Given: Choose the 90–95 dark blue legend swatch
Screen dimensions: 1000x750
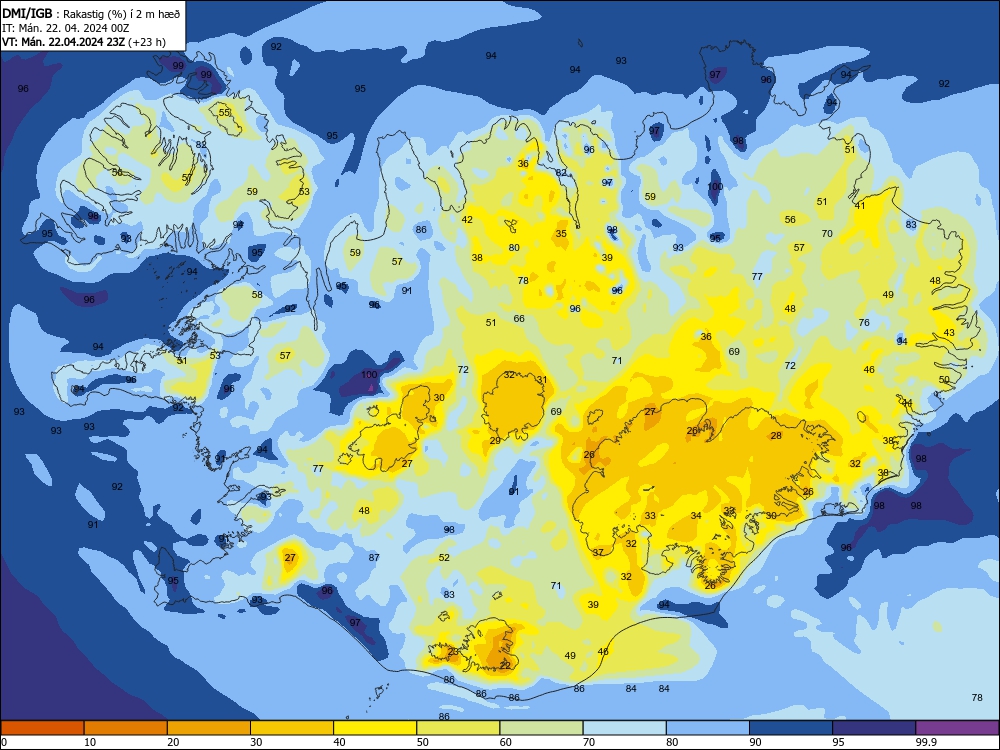Looking at the screenshot, I should 791,728.
